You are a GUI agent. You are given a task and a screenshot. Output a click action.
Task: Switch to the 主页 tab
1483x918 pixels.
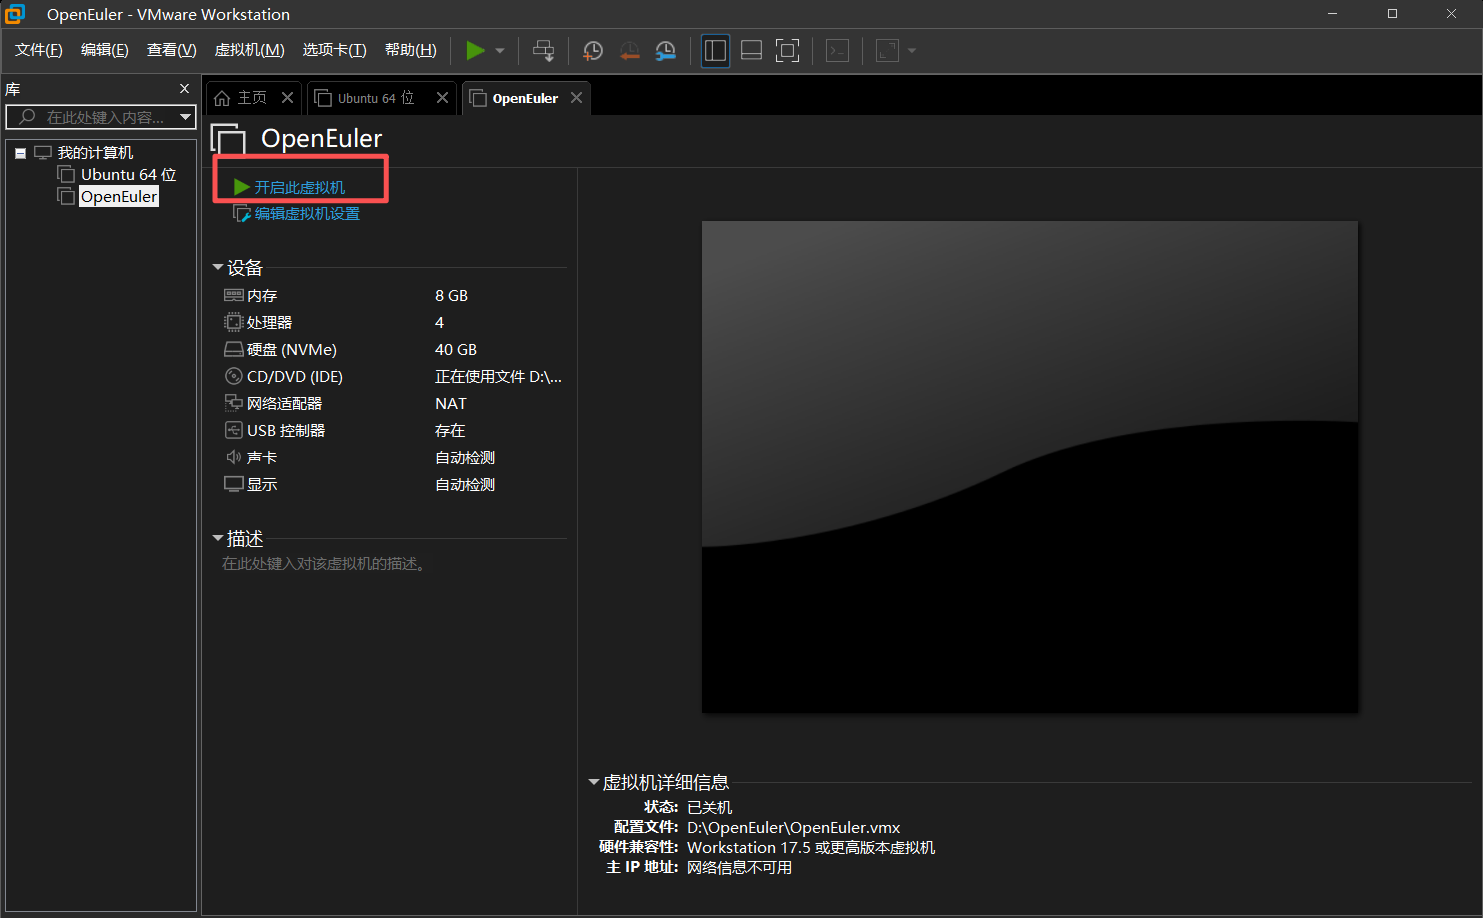click(x=252, y=98)
